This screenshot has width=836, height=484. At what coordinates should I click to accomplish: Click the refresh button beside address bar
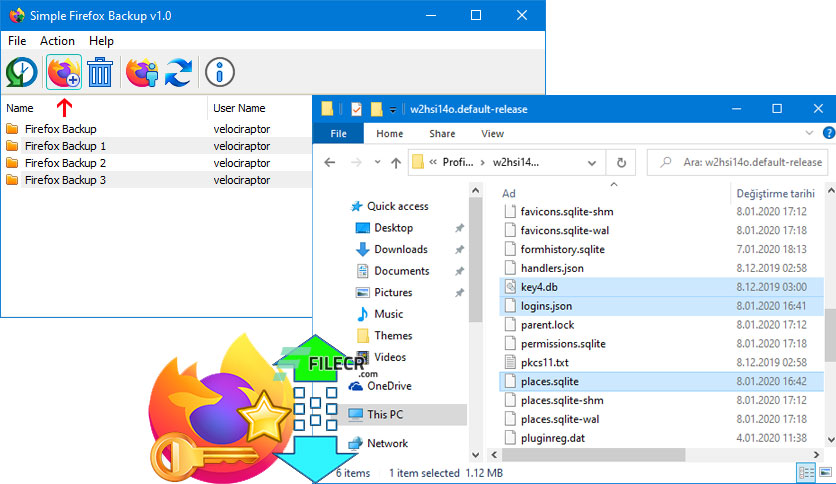(x=621, y=163)
